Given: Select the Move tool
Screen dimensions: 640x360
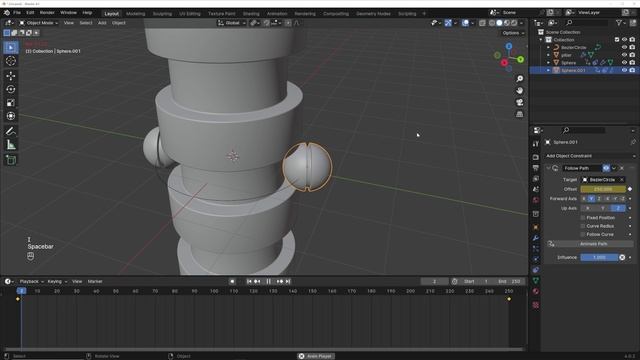Looking at the screenshot, I should 11,76.
